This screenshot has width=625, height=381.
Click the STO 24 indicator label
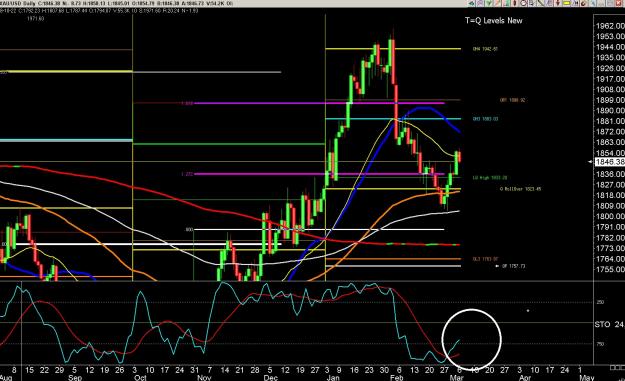(x=609, y=324)
